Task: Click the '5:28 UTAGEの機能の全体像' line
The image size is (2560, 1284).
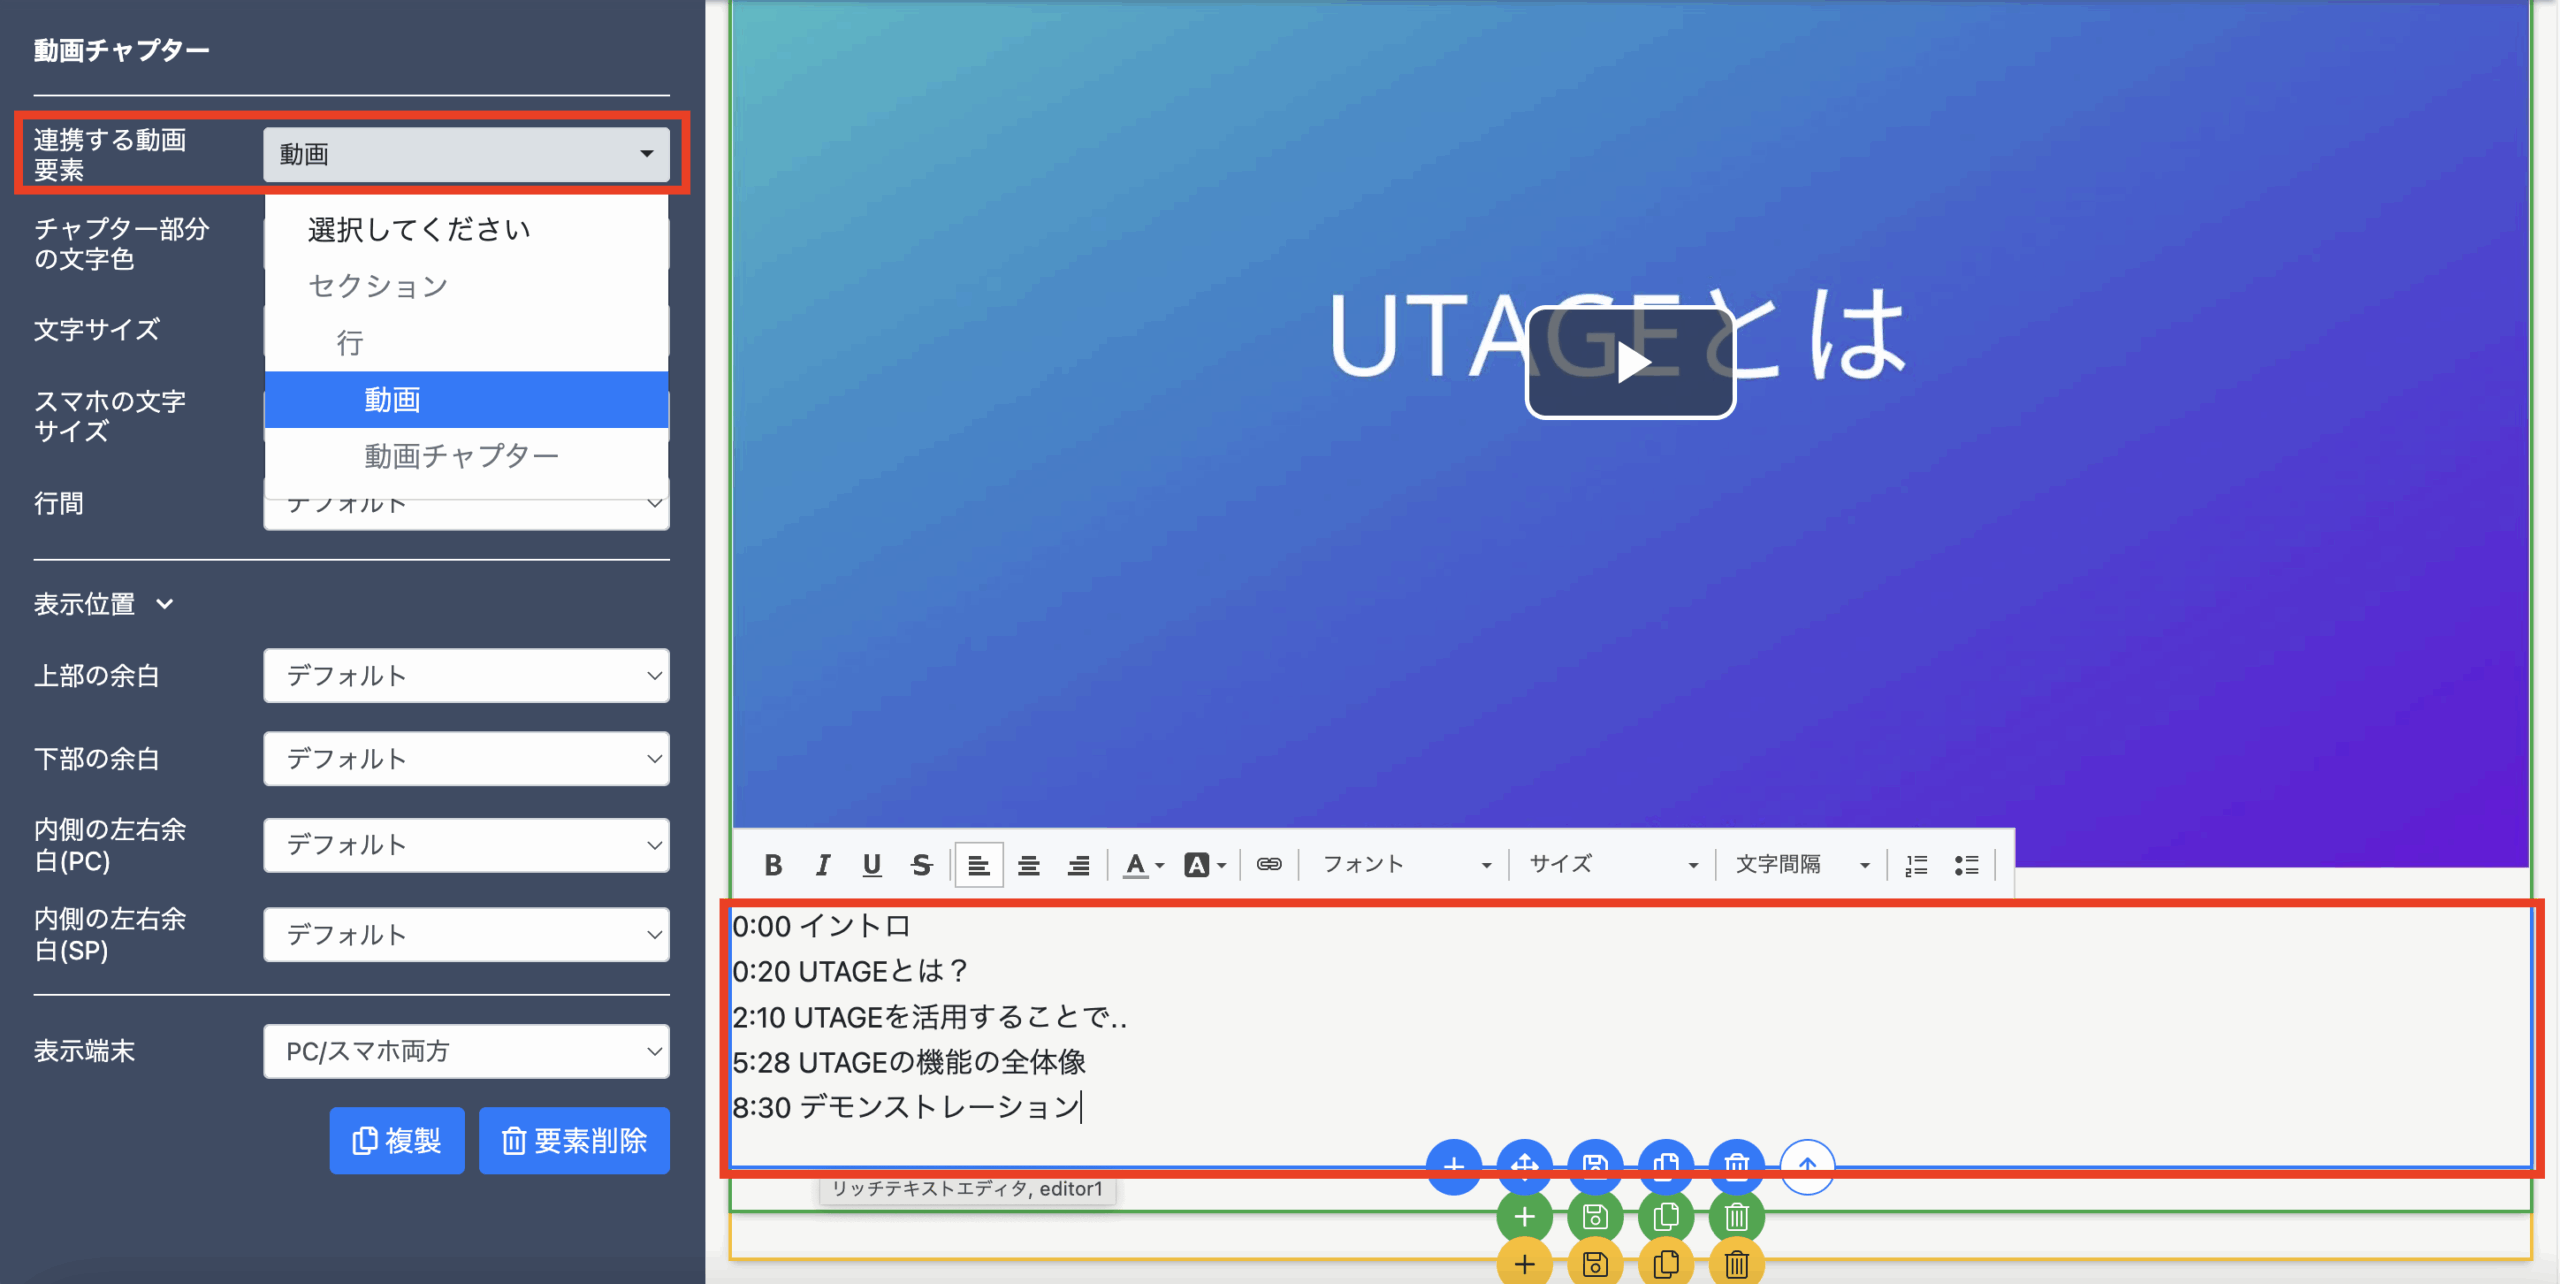Action: tap(909, 1062)
